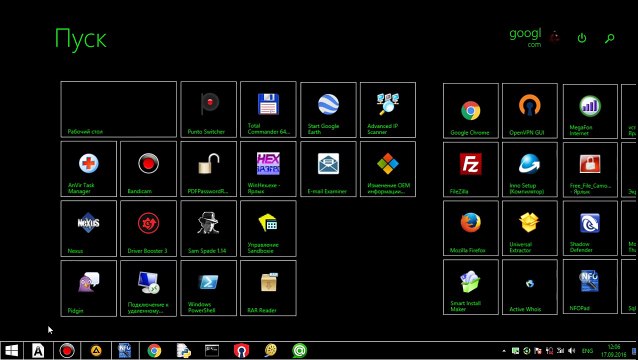Open the red shield keyhole taskbar icon
Screen dimensions: 638x360
pyautogui.click(x=241, y=351)
